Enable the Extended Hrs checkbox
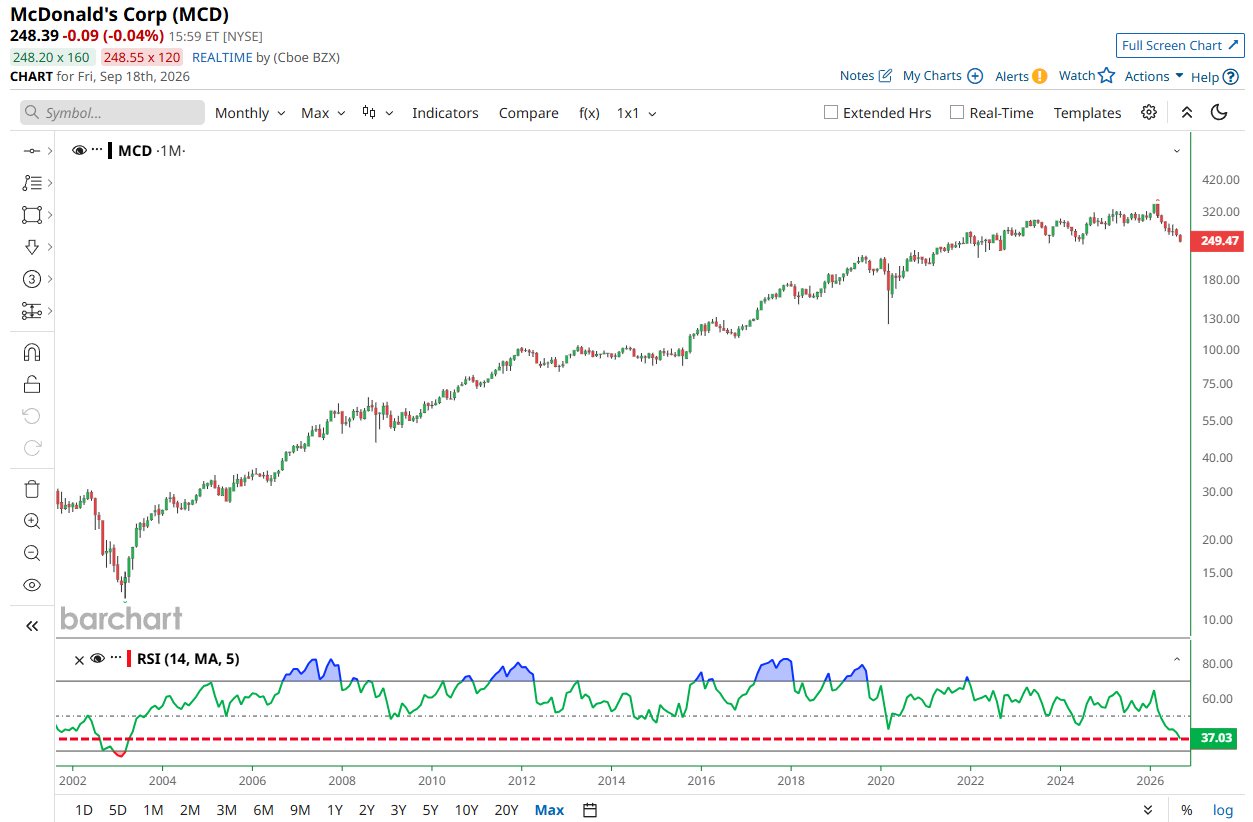 (x=830, y=112)
